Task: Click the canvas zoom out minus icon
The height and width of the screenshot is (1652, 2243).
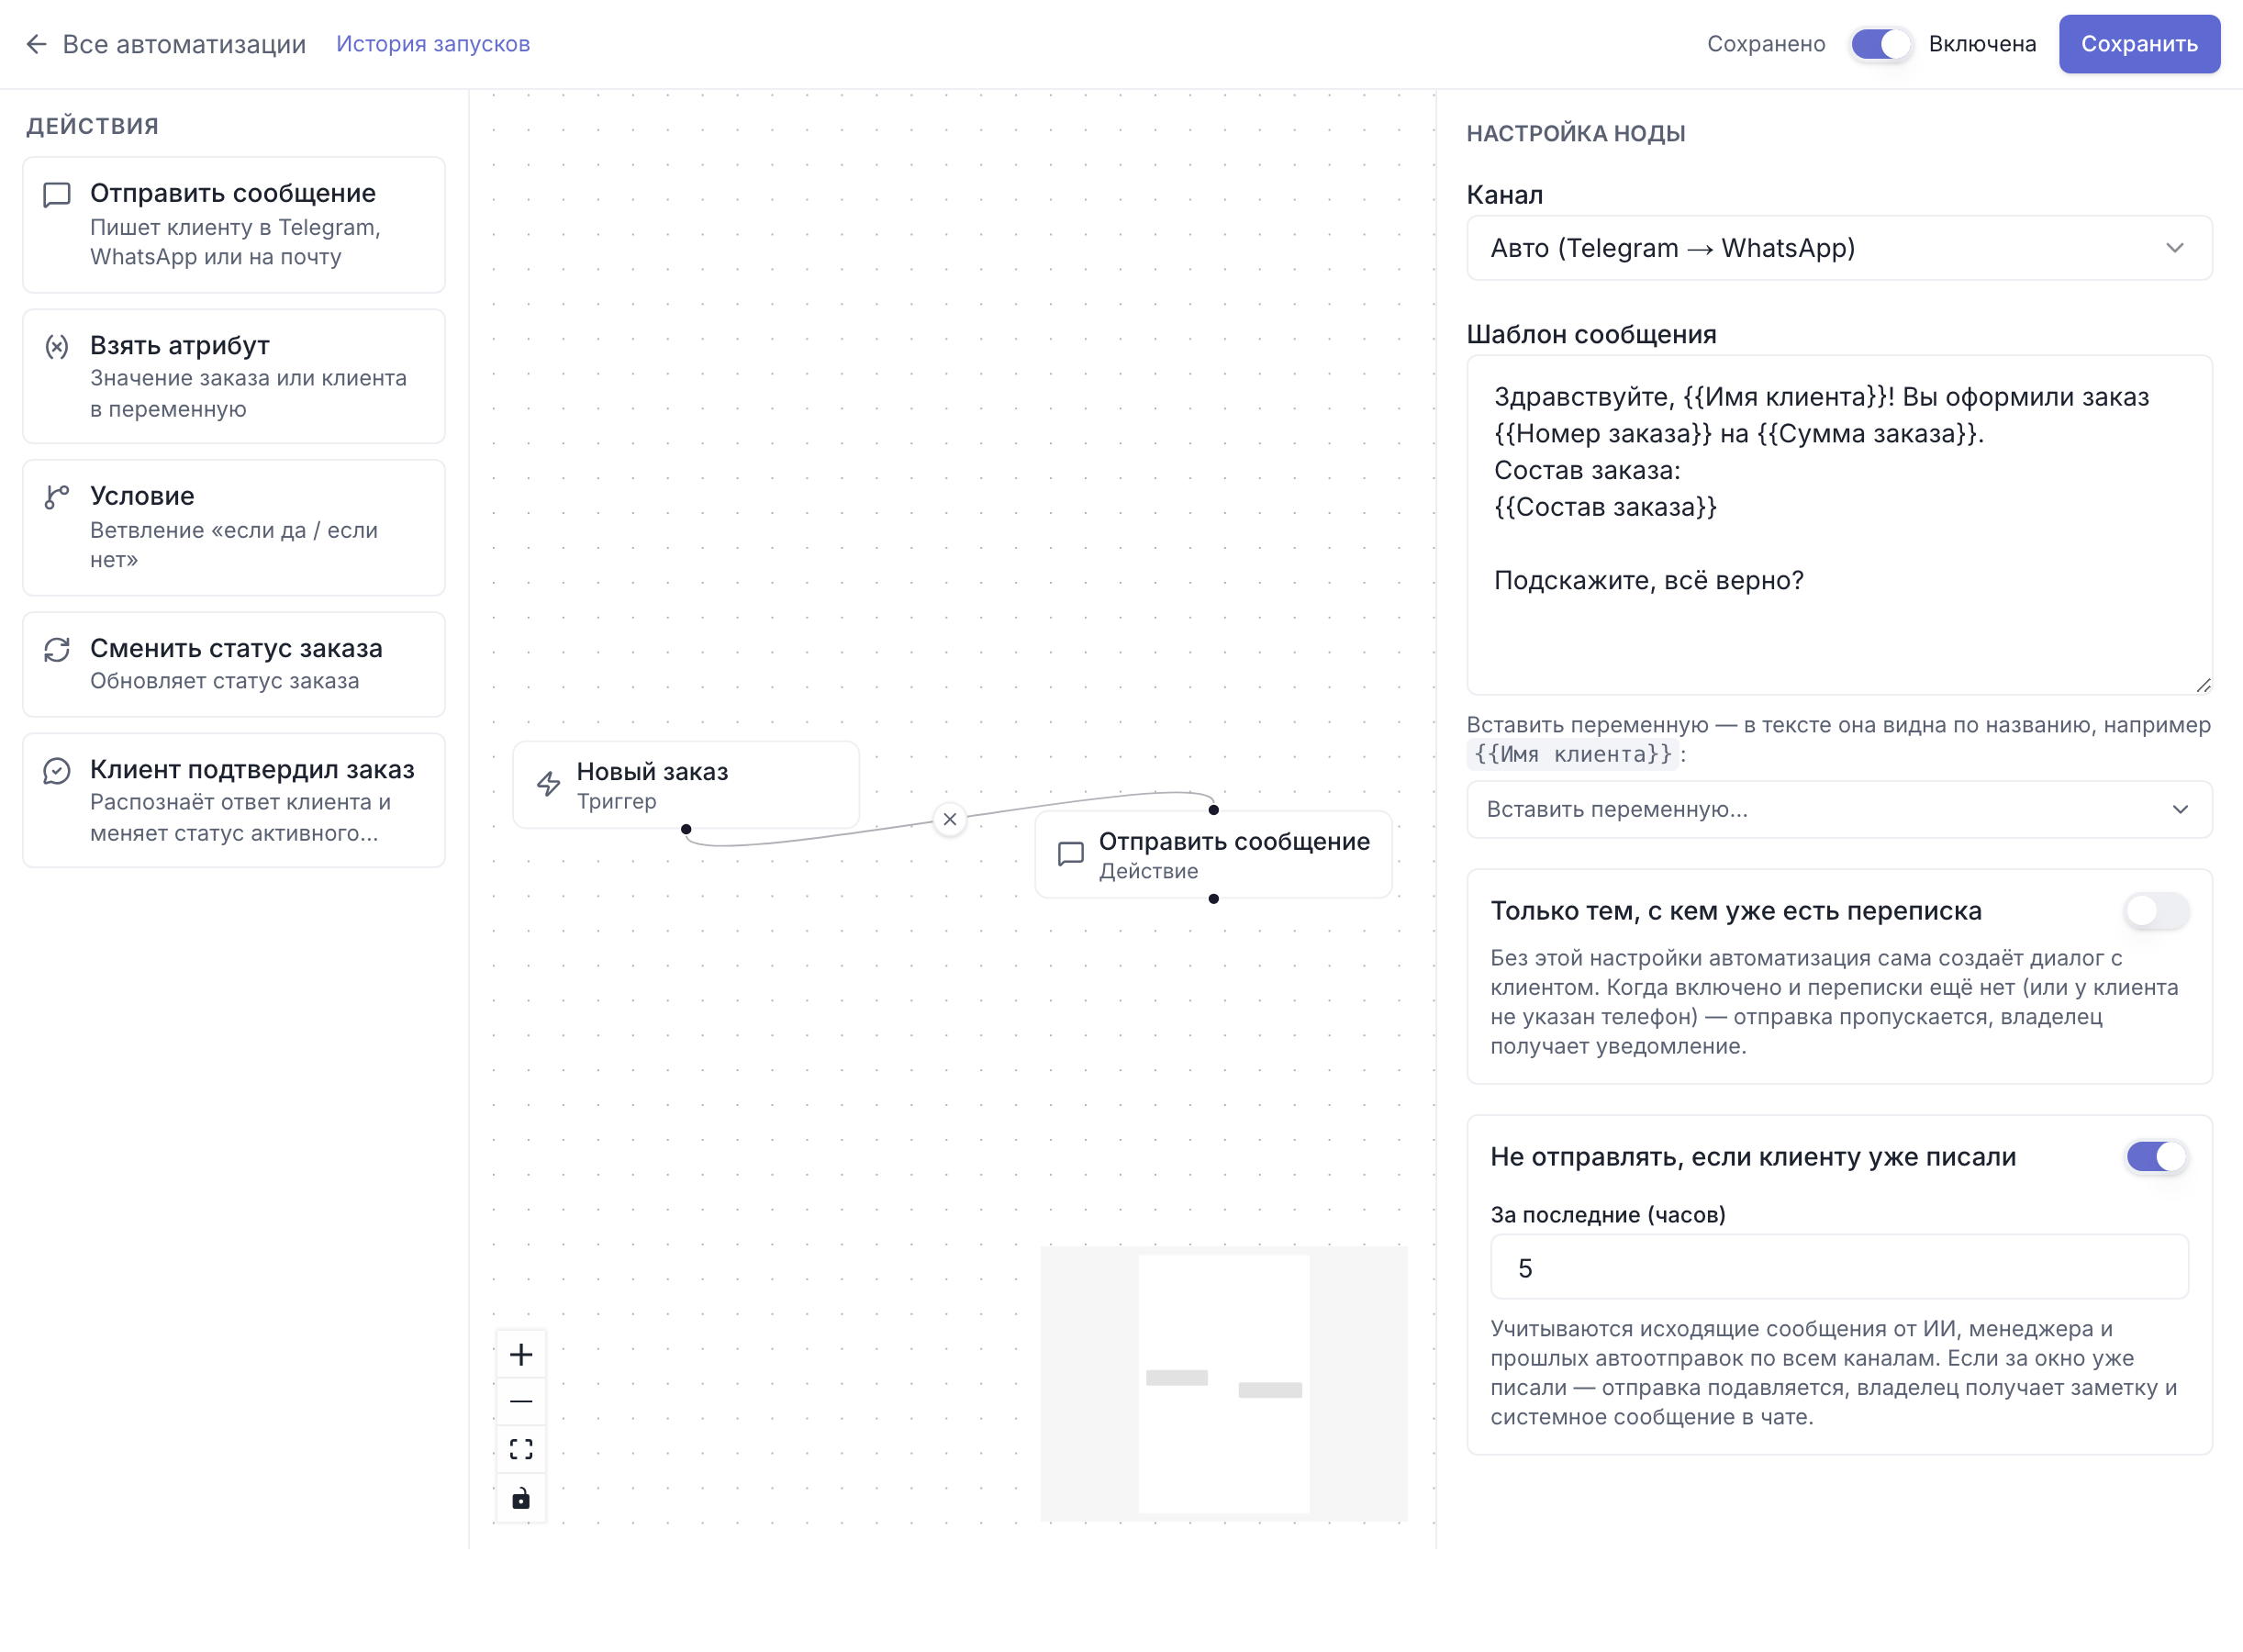Action: [x=521, y=1401]
